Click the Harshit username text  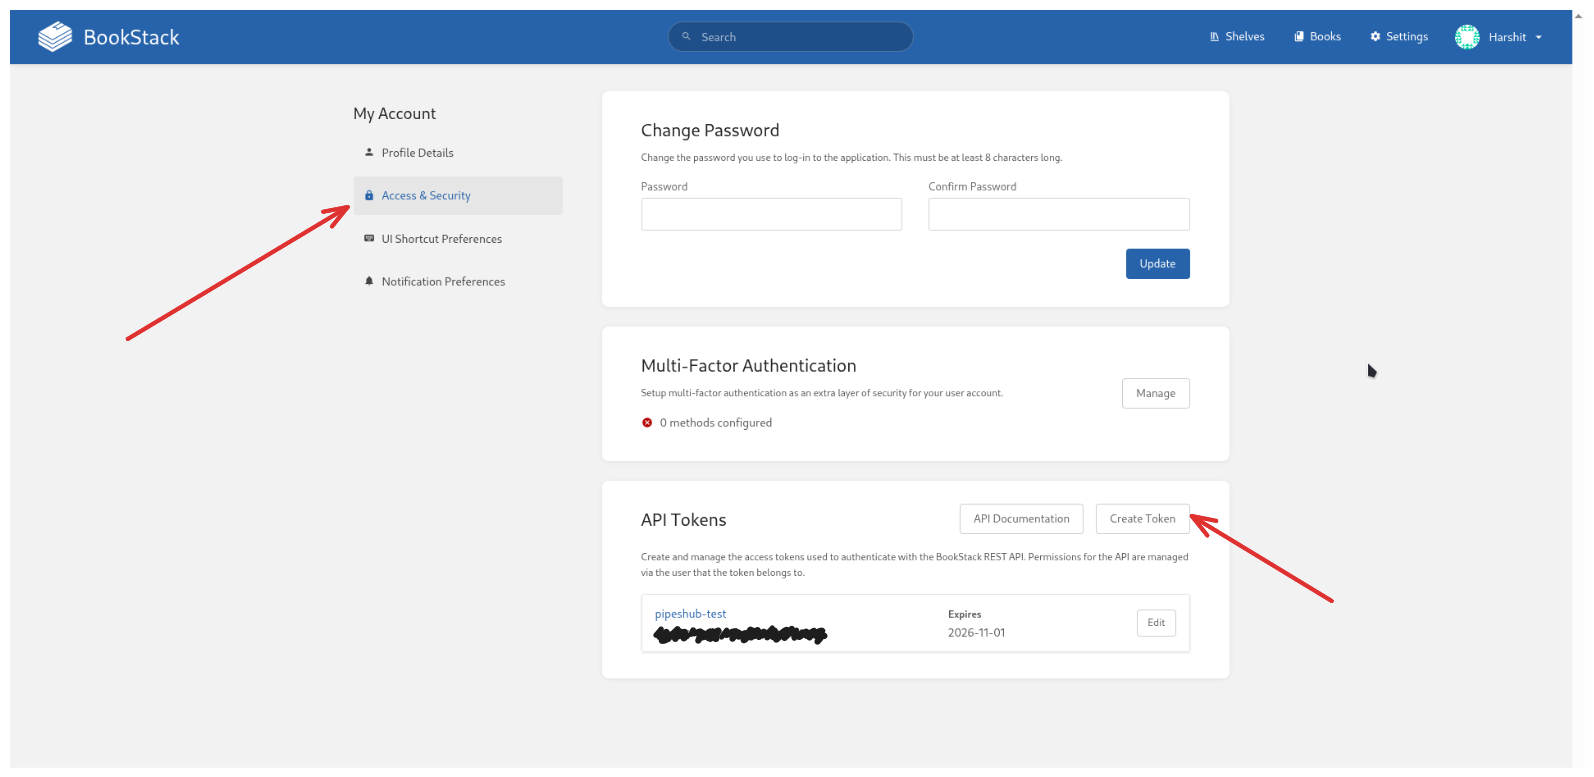coord(1507,38)
